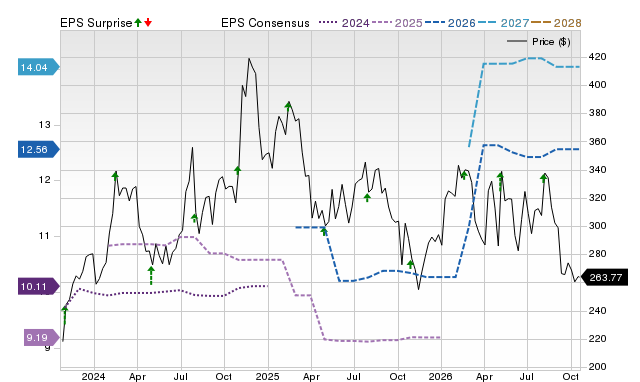Click the 400 label on price axis

click(597, 85)
